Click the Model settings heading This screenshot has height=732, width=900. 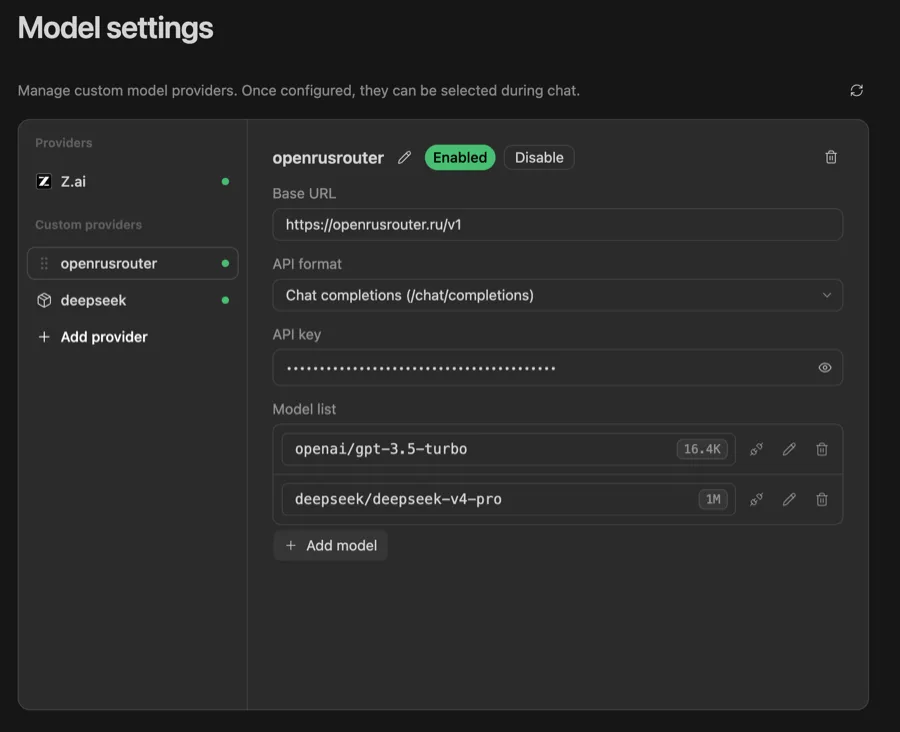(115, 28)
